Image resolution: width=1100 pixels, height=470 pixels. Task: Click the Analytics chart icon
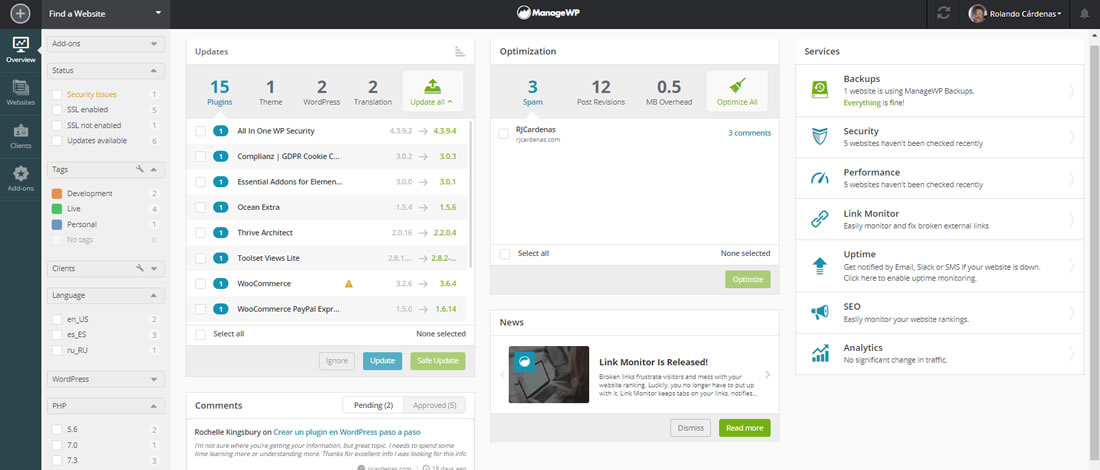[x=819, y=353]
